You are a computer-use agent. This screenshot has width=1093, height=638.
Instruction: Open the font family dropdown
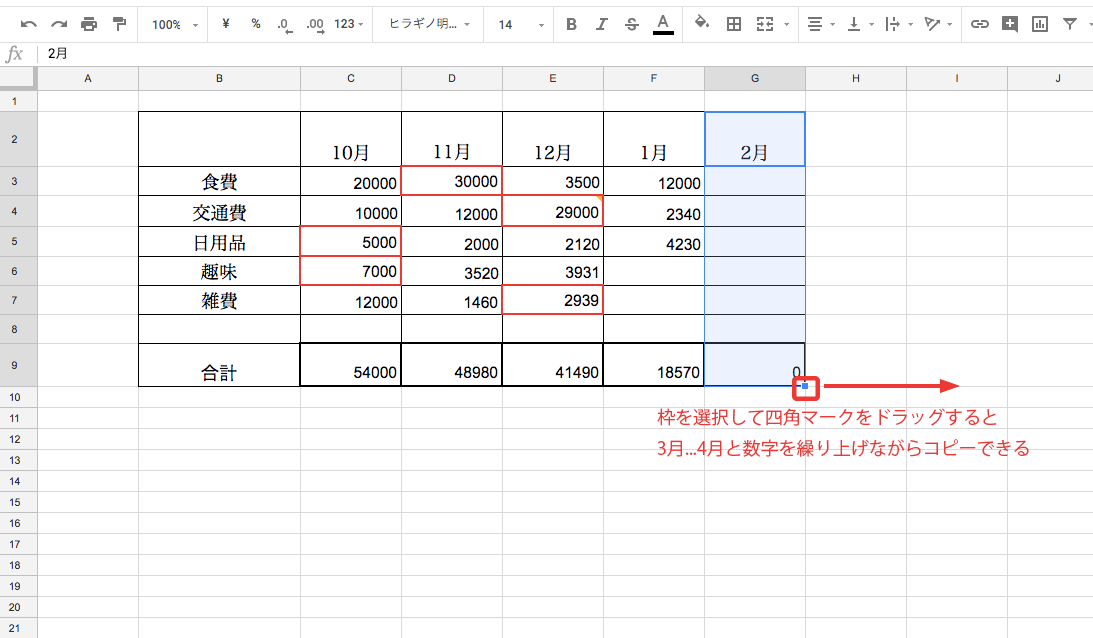[x=429, y=24]
